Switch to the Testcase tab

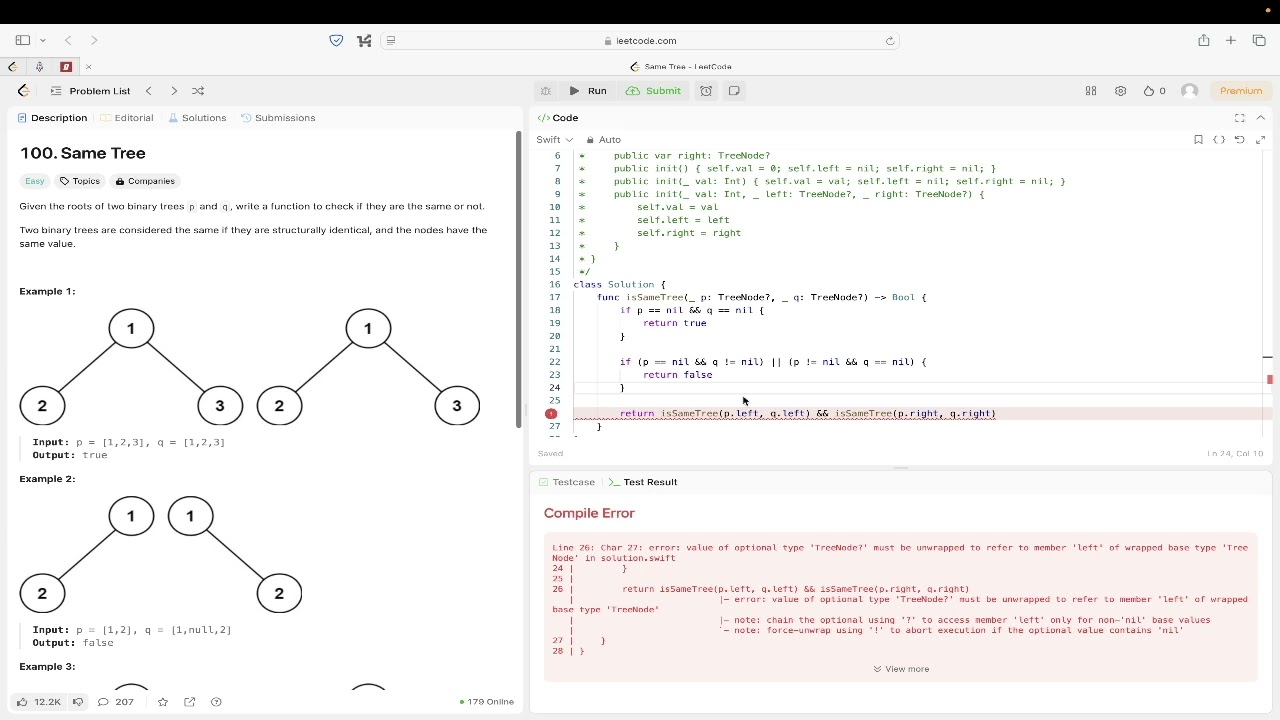[x=567, y=482]
